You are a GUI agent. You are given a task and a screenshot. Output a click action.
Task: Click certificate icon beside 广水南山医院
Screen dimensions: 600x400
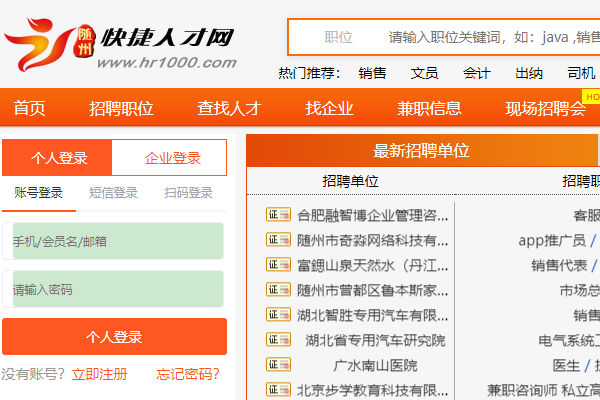(278, 364)
